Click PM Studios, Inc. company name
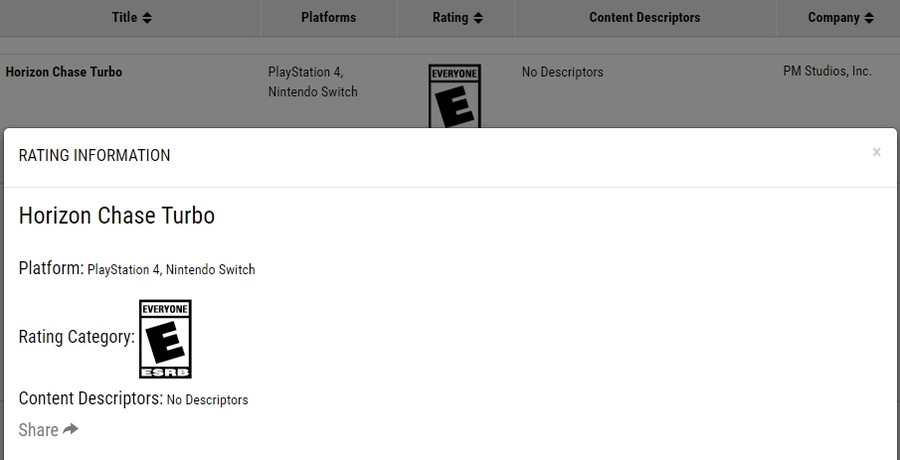Viewport: 900px width, 460px height. (827, 72)
